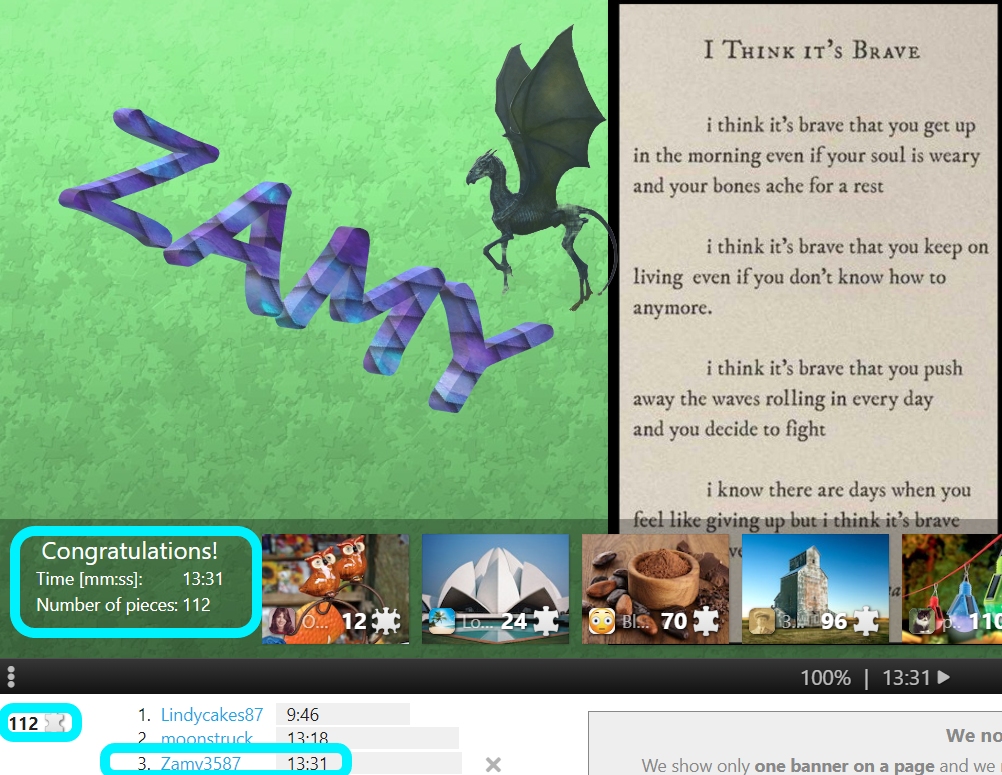
Task: Open the three-dot puzzle menu
Action: pos(10,677)
